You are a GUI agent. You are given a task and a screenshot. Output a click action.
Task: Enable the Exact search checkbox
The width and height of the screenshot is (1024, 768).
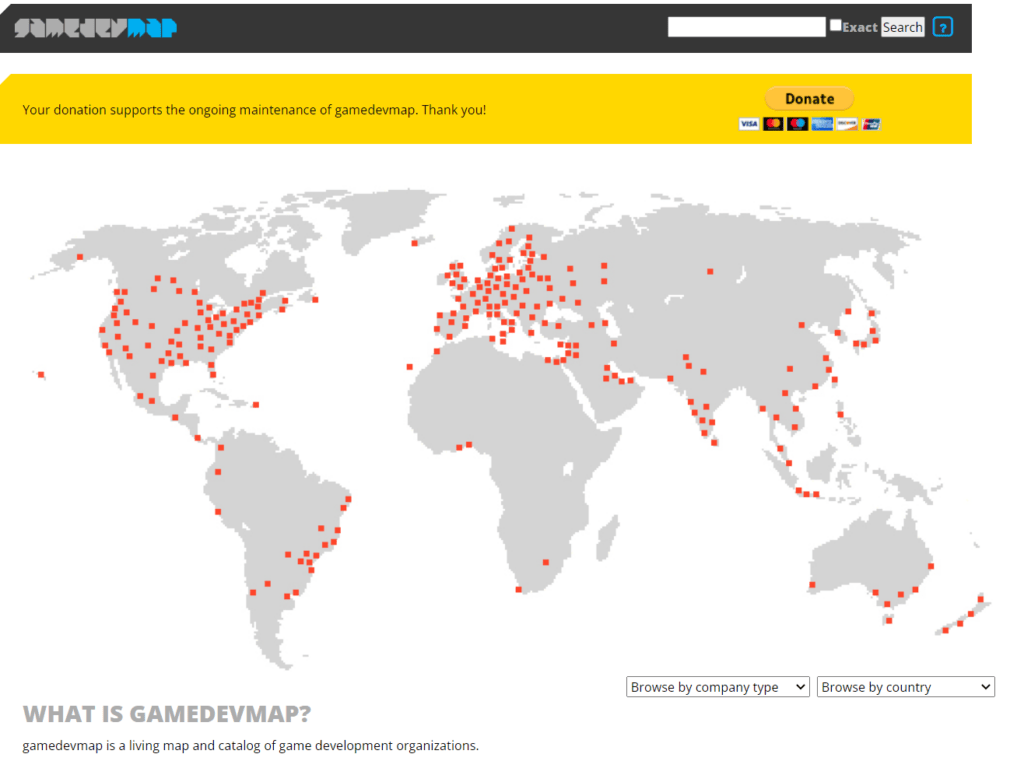click(x=835, y=24)
